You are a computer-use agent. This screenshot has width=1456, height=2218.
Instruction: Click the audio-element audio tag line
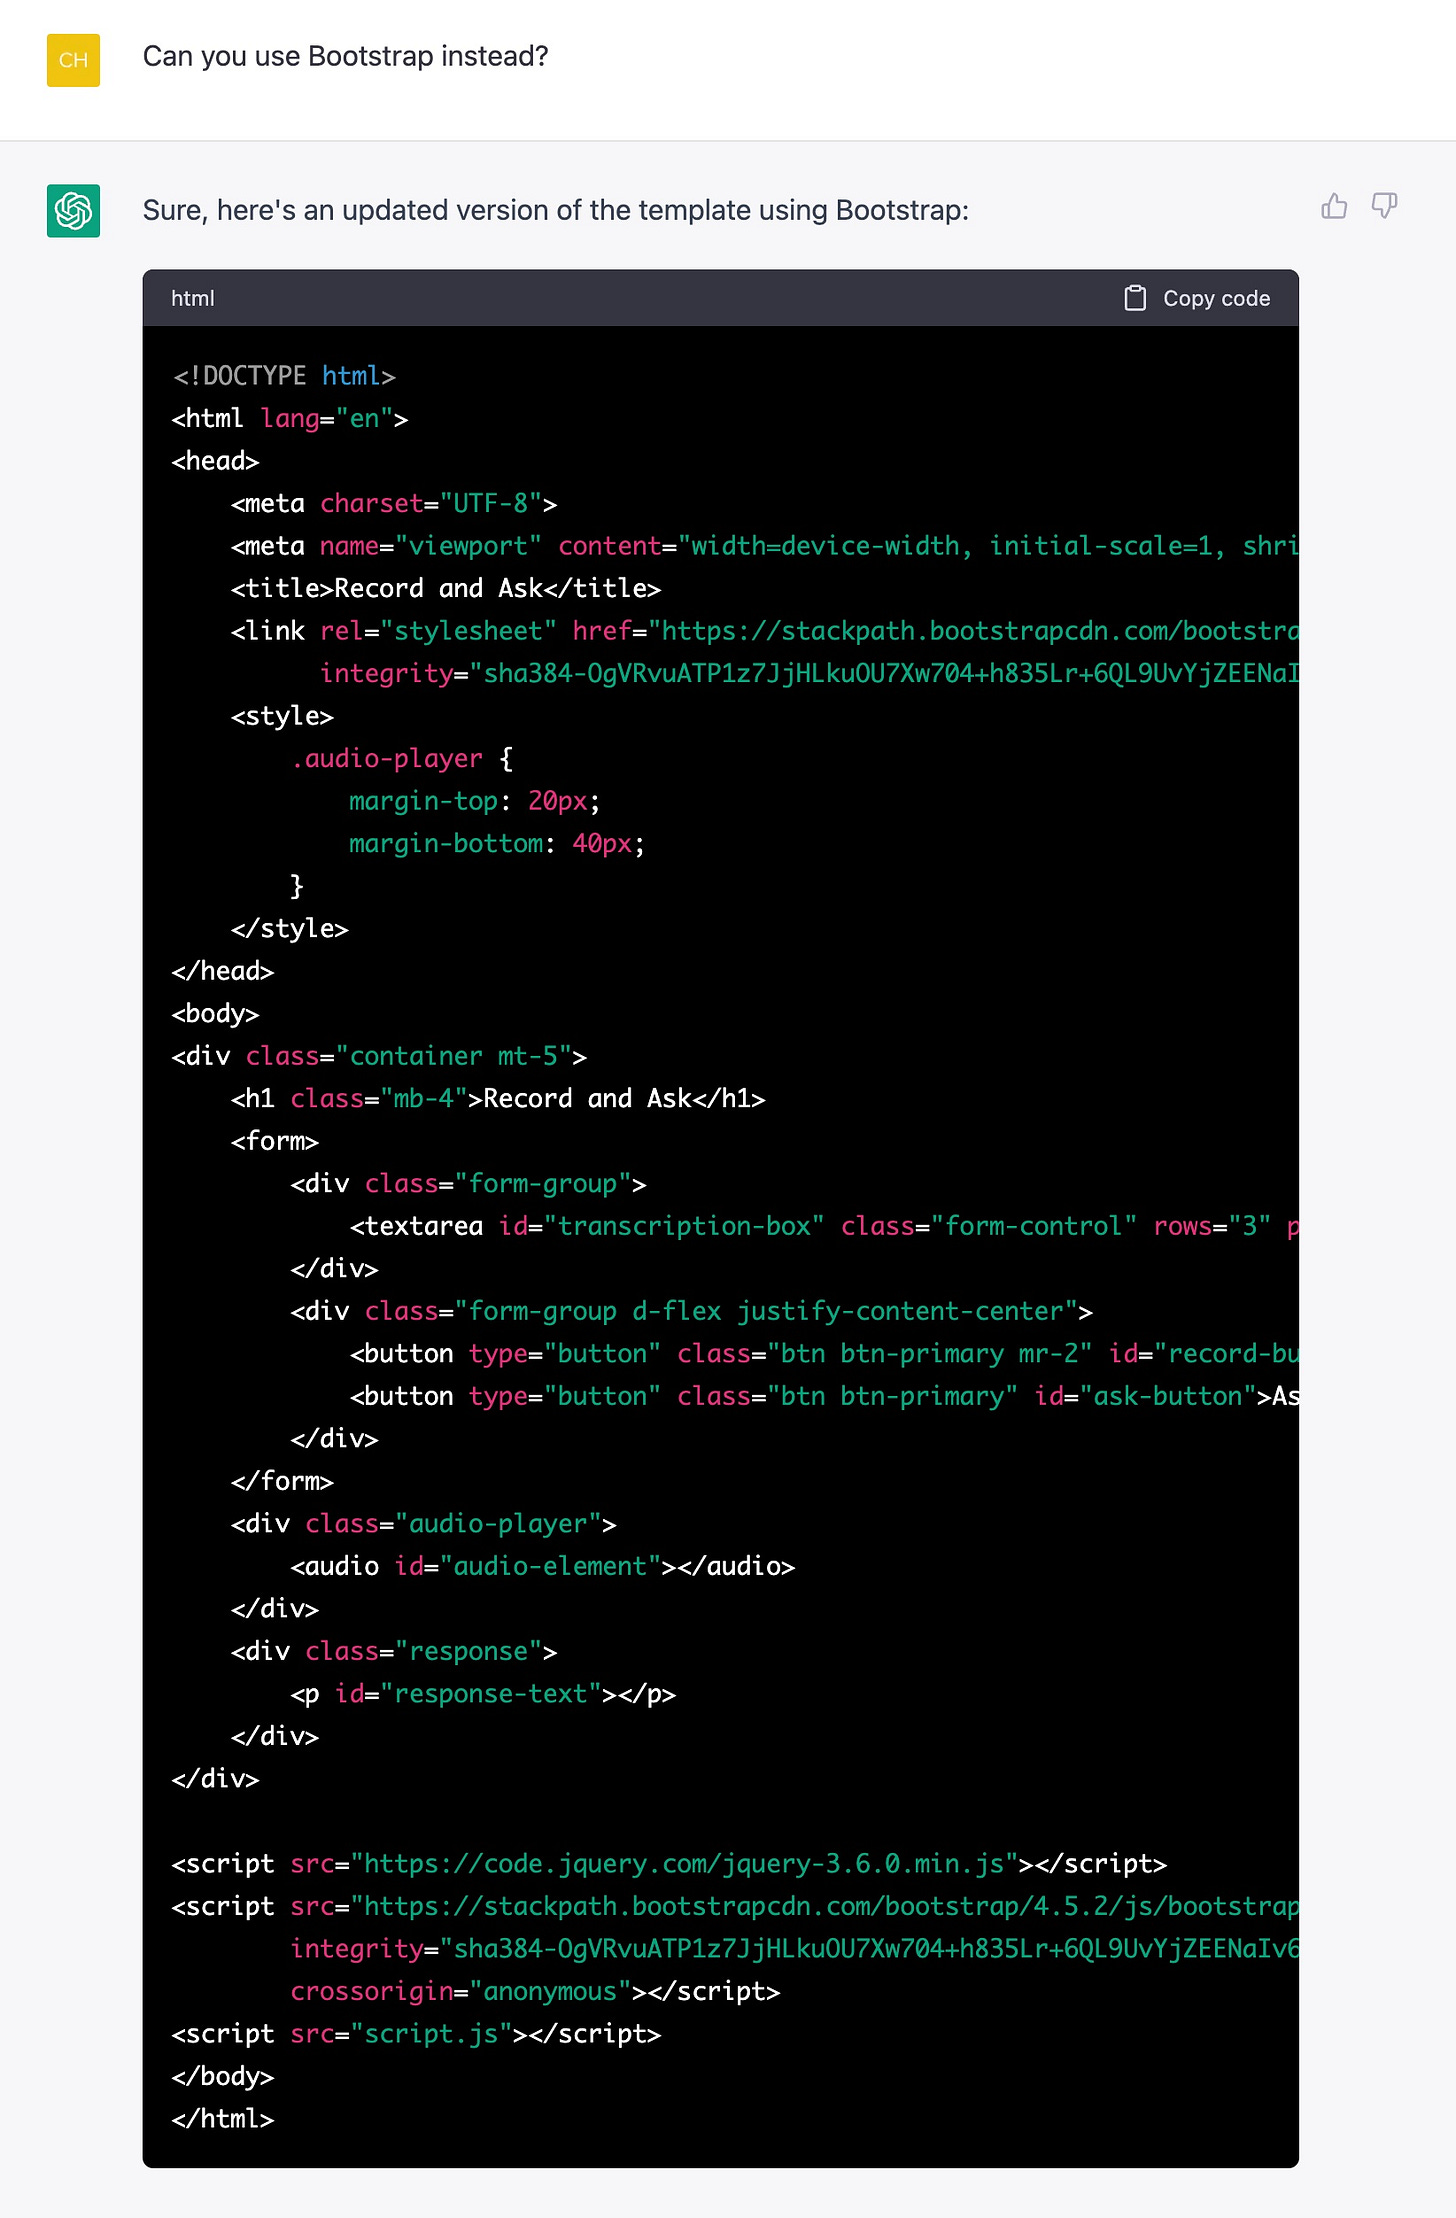pos(543,1566)
